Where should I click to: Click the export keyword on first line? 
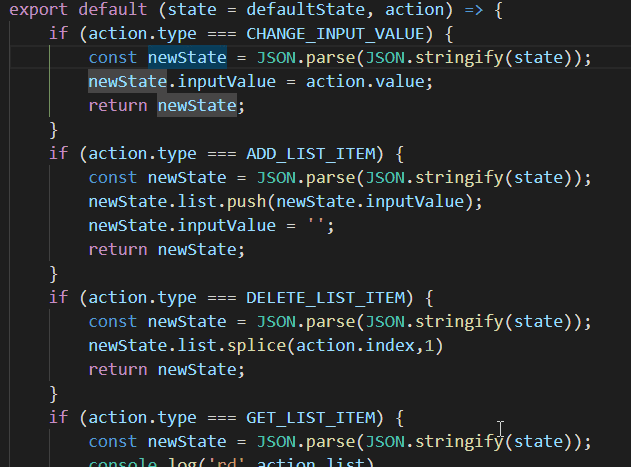point(38,9)
